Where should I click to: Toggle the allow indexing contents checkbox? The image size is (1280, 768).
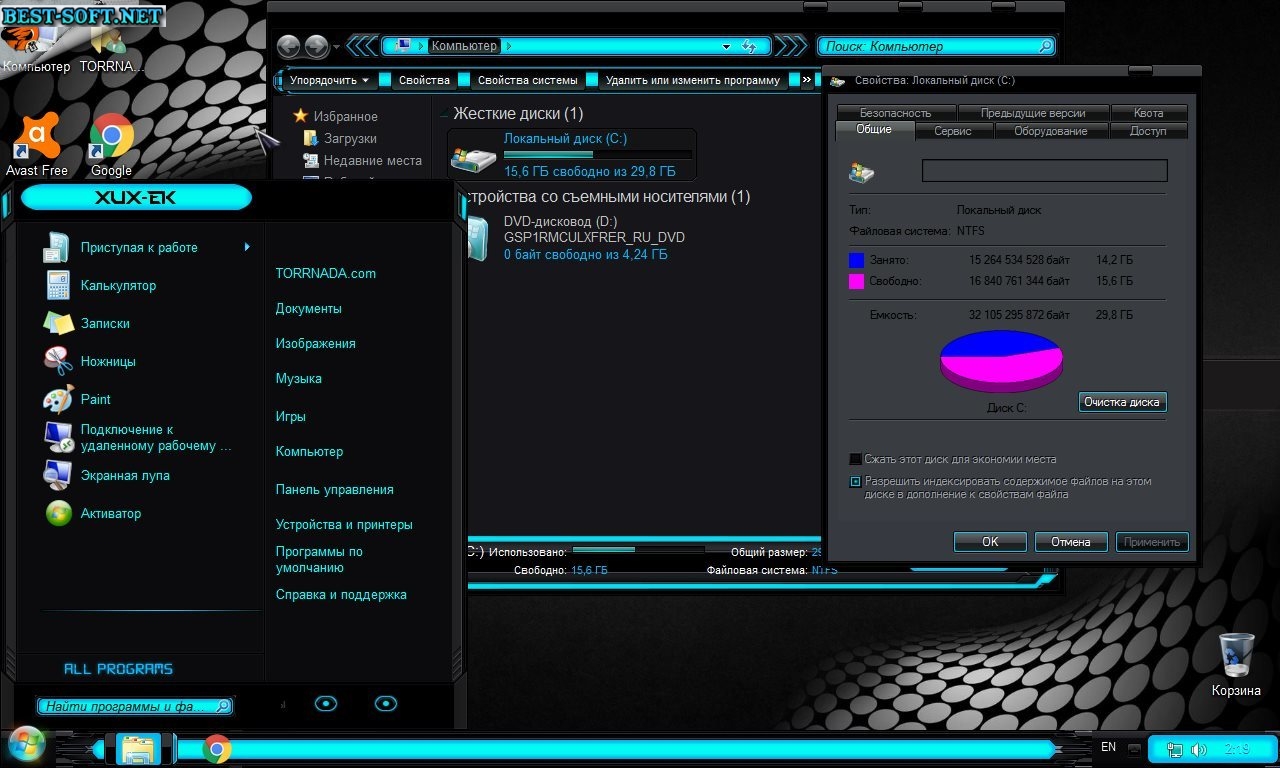click(855, 481)
